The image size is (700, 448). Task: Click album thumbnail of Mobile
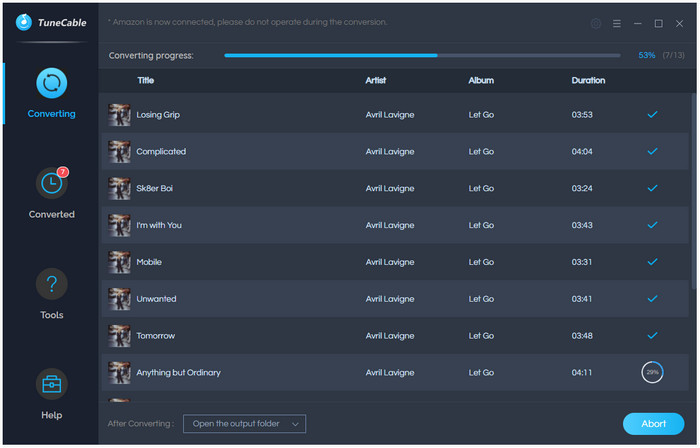119,262
